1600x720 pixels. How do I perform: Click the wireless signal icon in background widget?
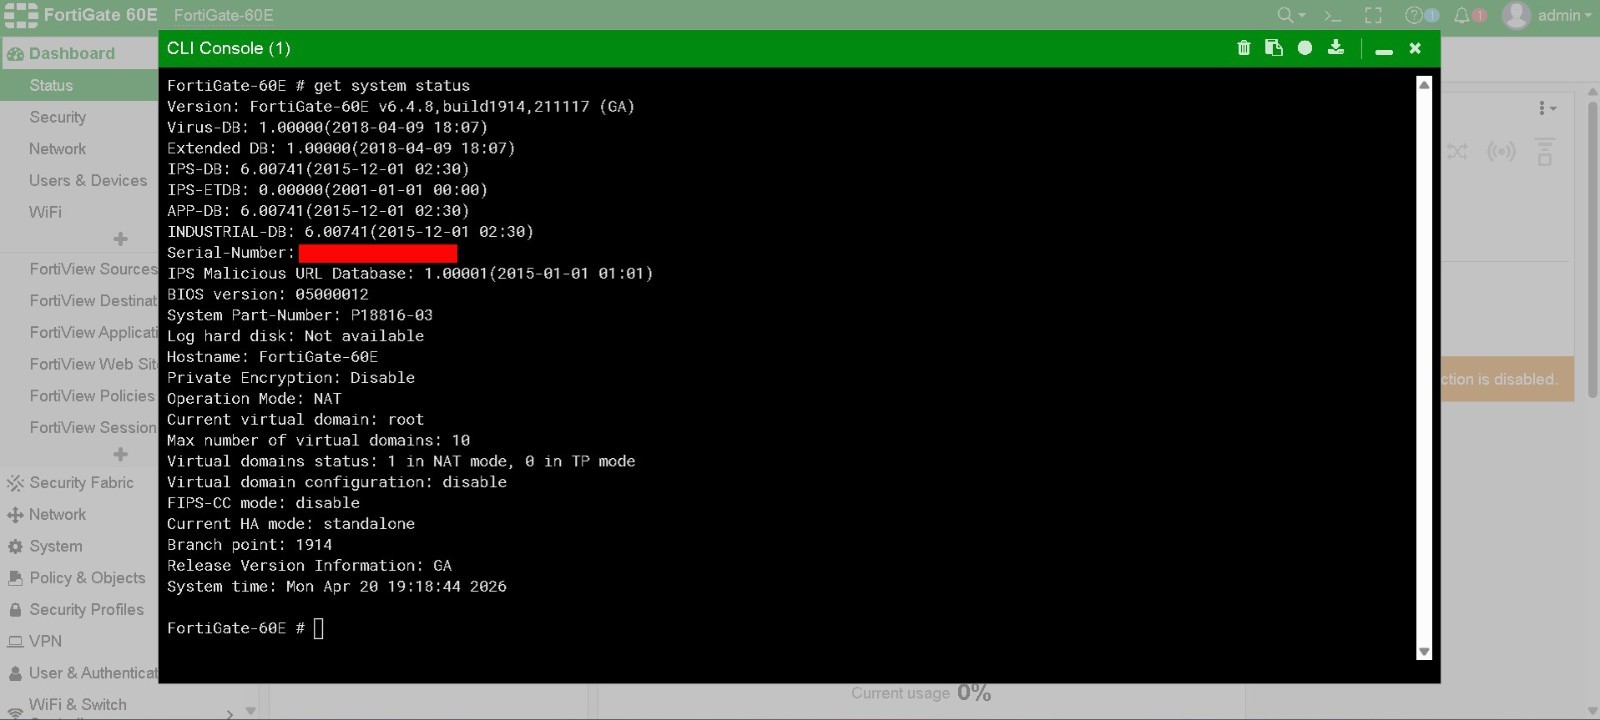click(x=1501, y=151)
